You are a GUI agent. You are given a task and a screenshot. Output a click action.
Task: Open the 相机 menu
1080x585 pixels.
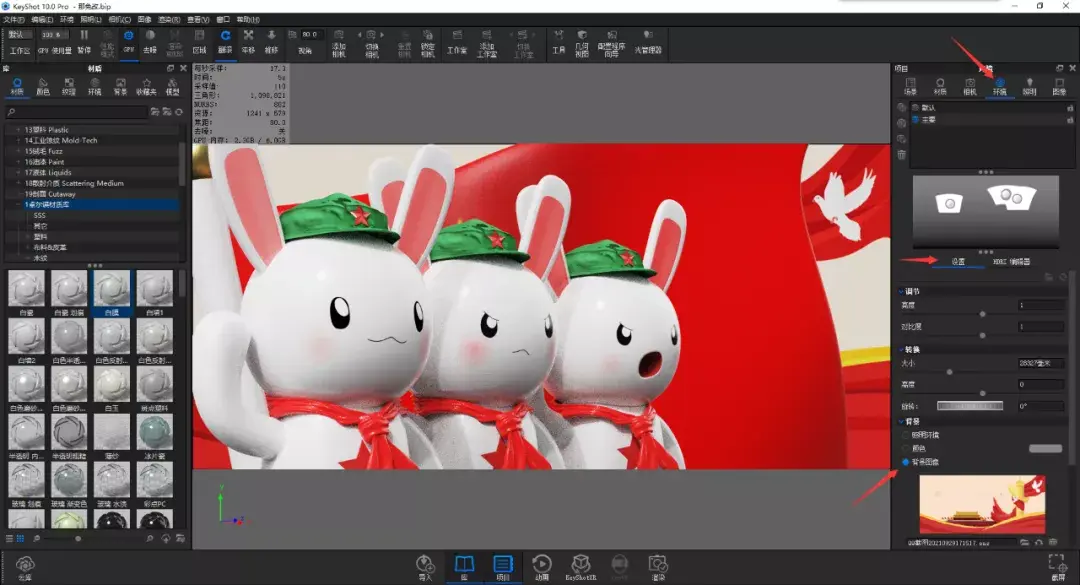[x=120, y=19]
